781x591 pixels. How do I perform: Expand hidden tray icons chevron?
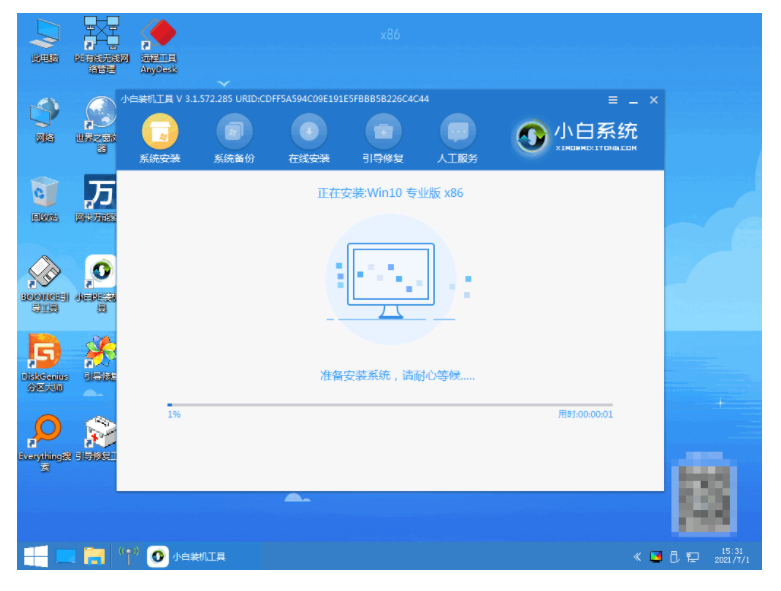click(x=637, y=557)
